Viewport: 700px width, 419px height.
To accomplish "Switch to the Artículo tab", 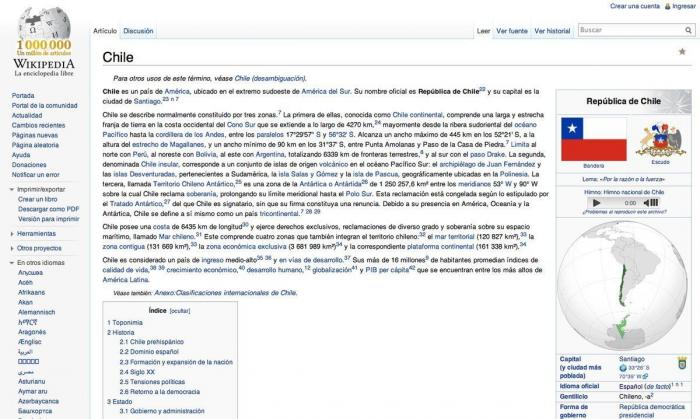I will (105, 31).
